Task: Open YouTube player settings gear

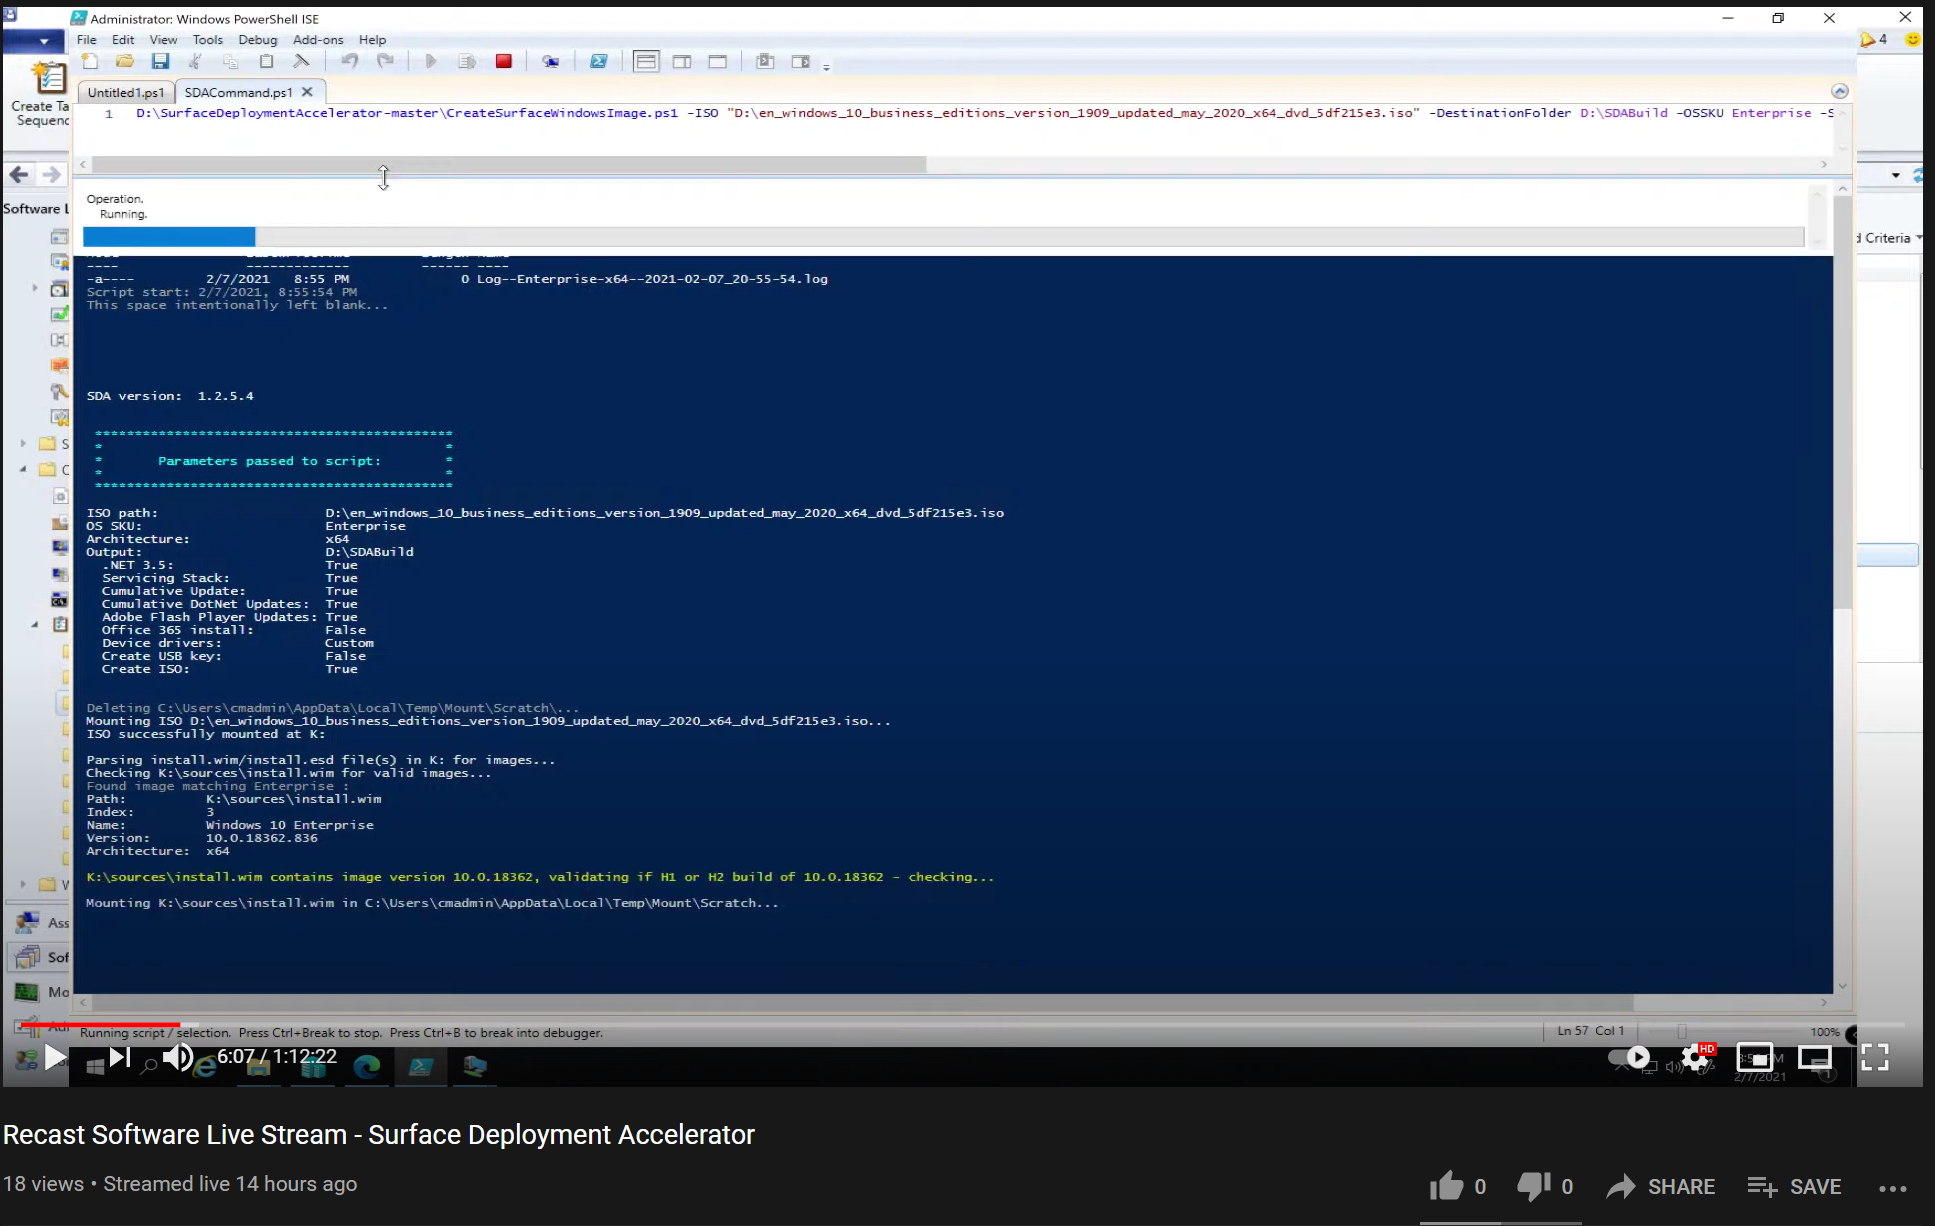Action: 1695,1057
